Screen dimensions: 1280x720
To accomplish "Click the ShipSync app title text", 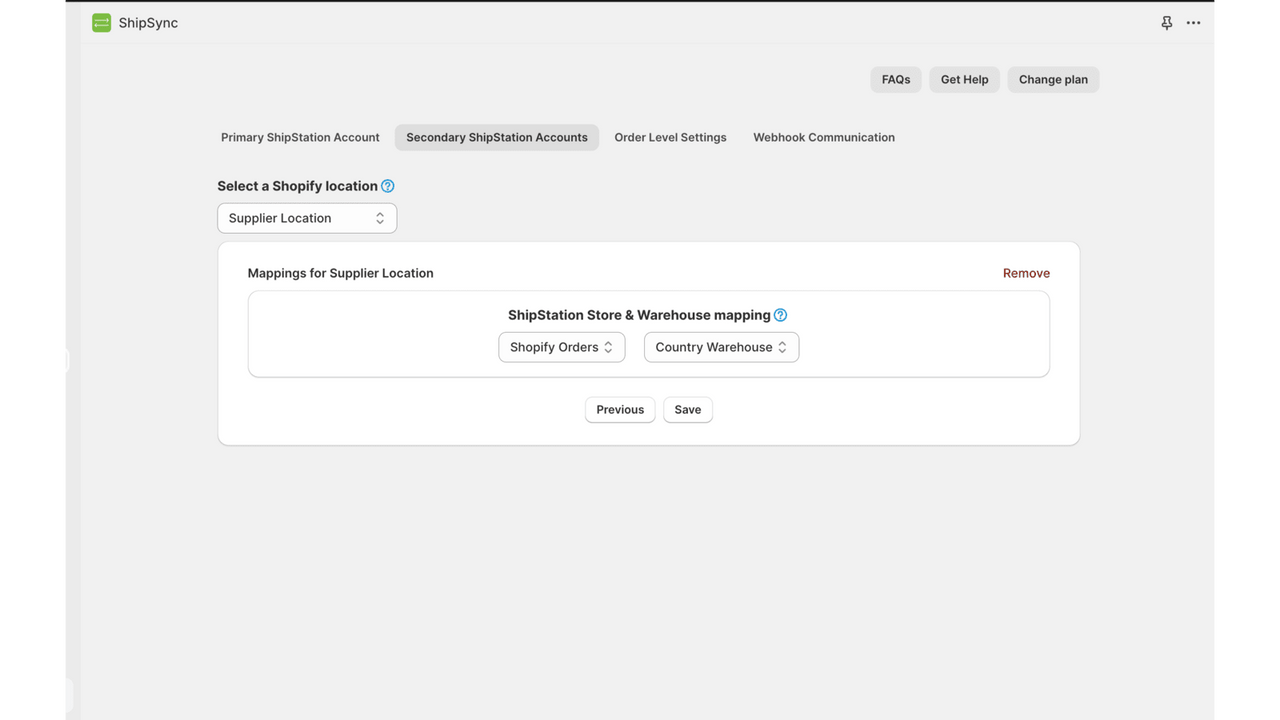I will [x=148, y=23].
